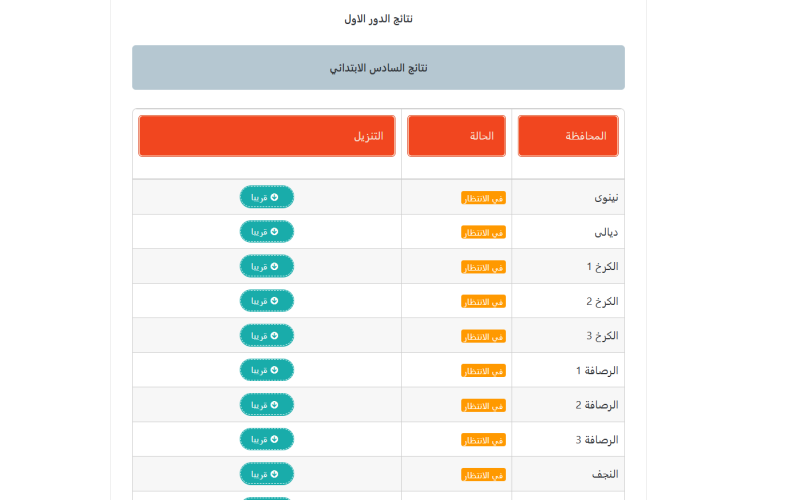
Task: Click the نتائج السادس الابتدائي banner
Action: point(378,68)
